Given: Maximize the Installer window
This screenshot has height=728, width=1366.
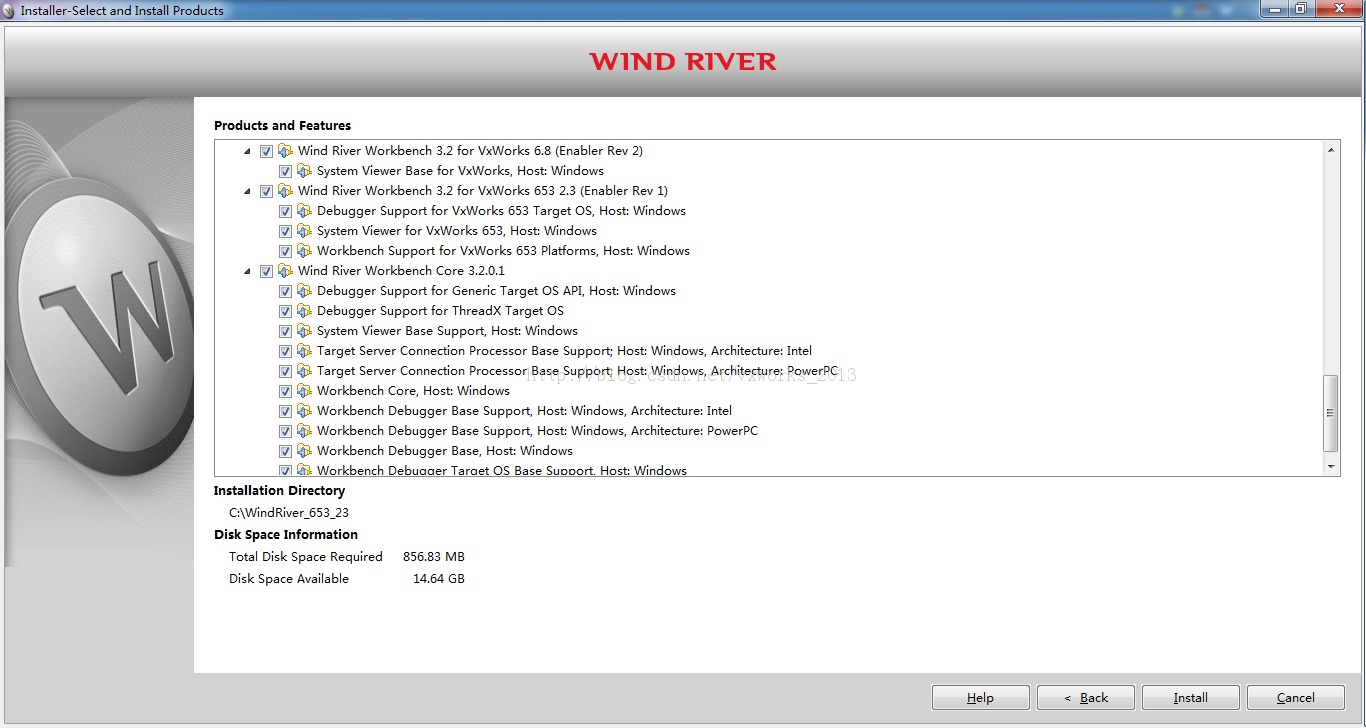Looking at the screenshot, I should point(1301,9).
